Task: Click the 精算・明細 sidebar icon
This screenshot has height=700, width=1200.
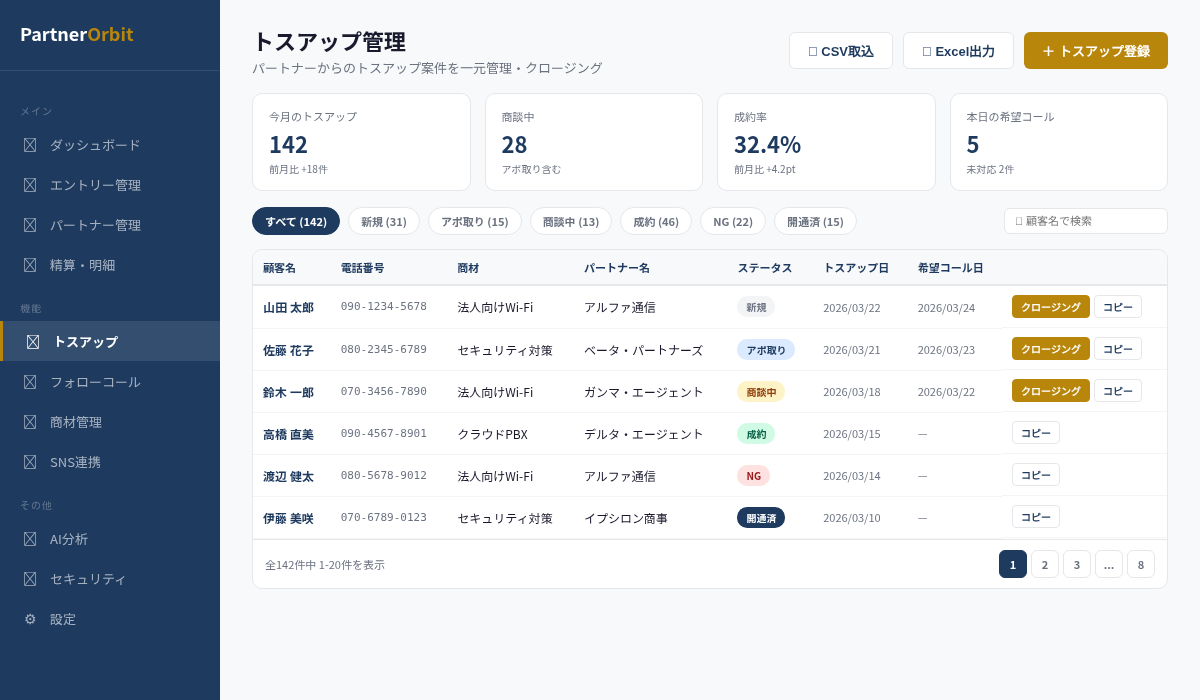Action: point(30,265)
